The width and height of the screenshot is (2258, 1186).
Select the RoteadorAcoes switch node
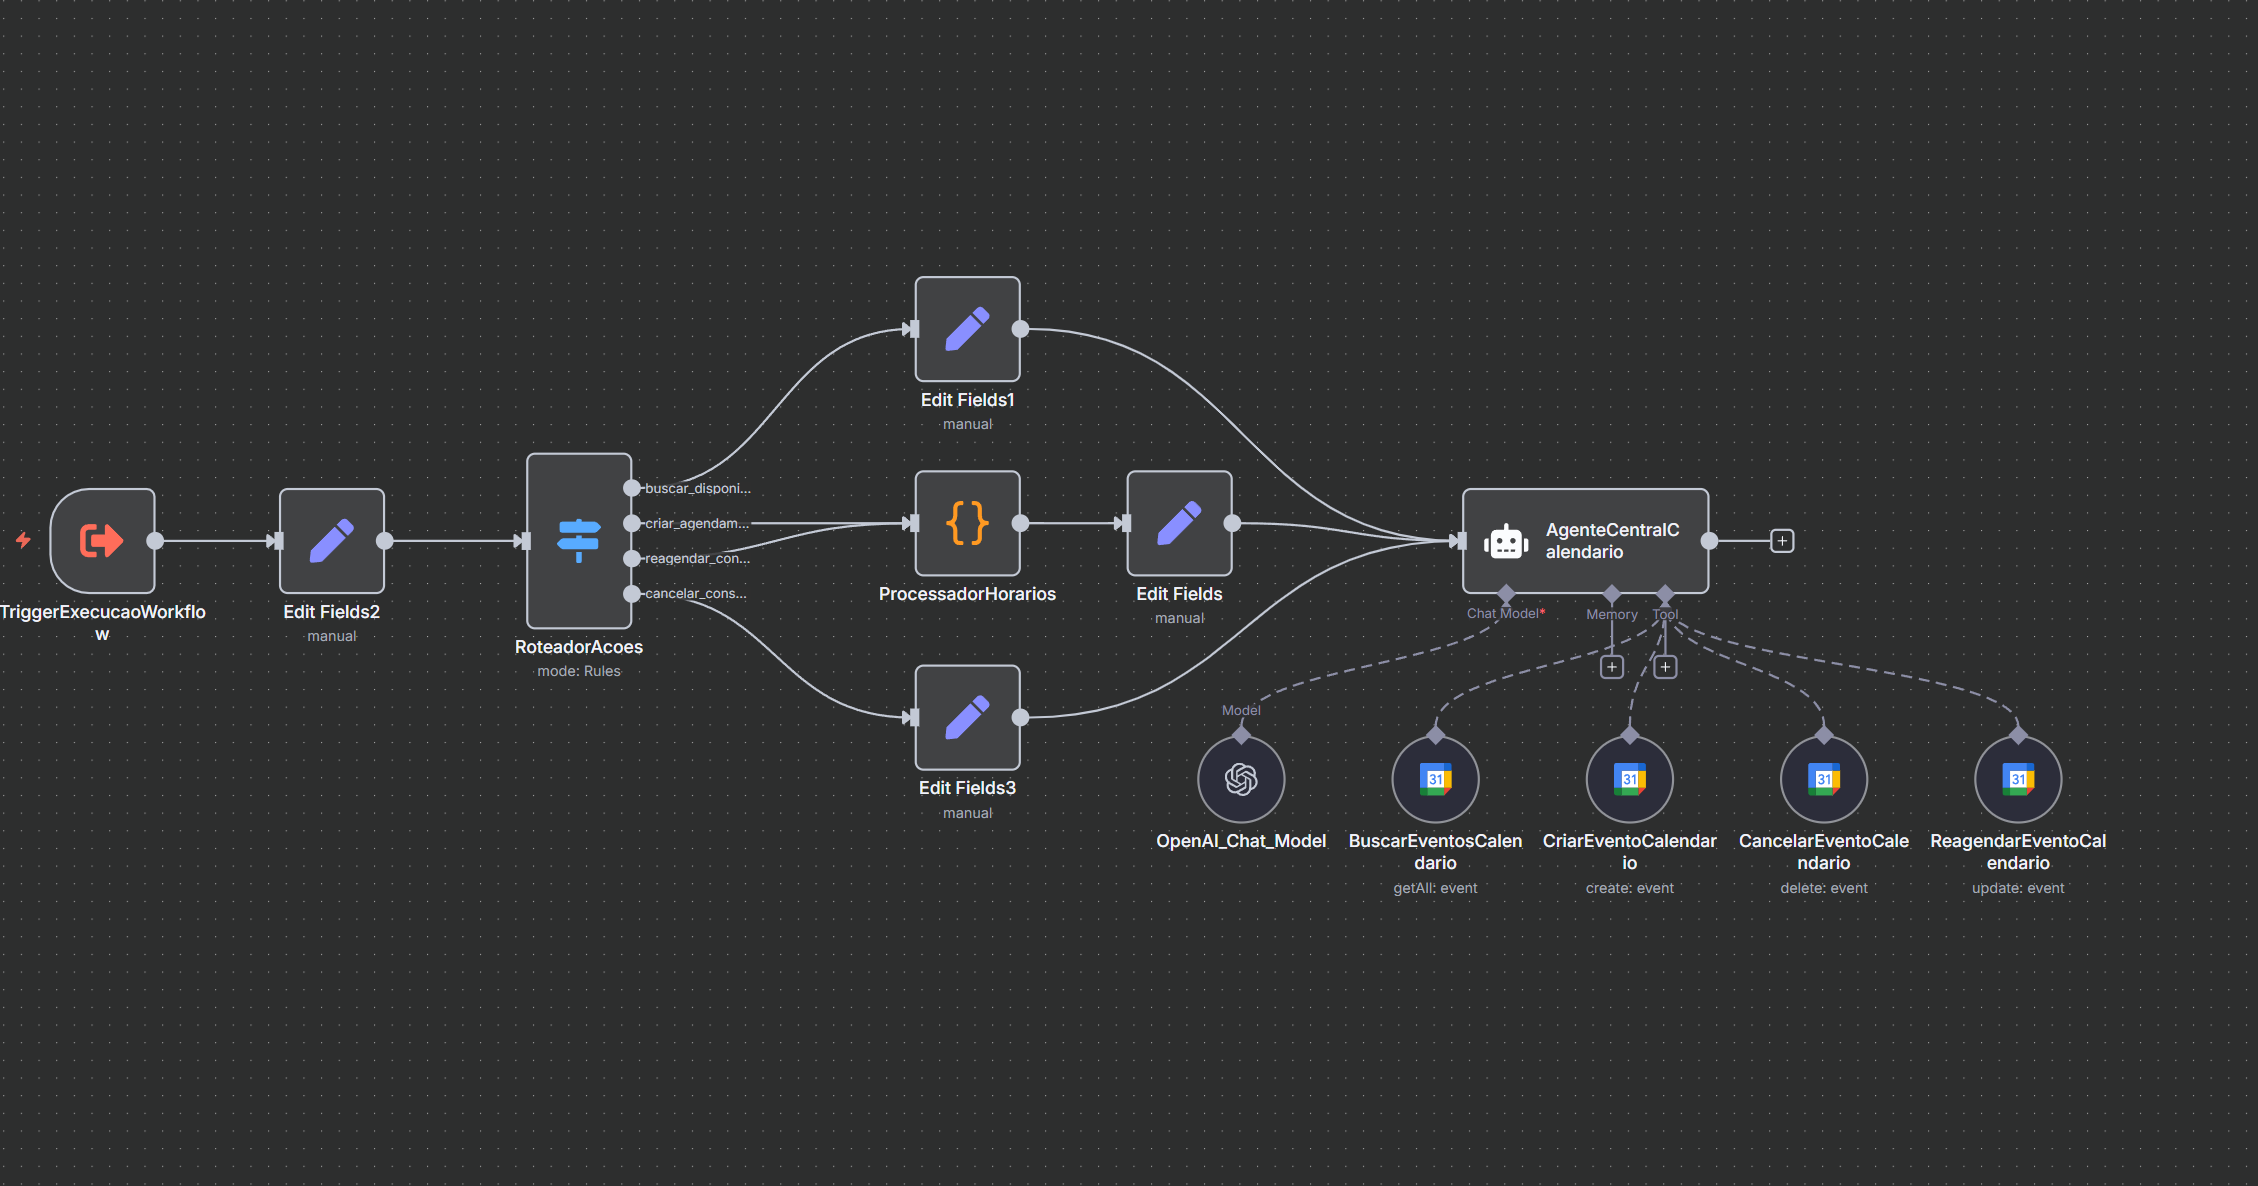(x=578, y=541)
